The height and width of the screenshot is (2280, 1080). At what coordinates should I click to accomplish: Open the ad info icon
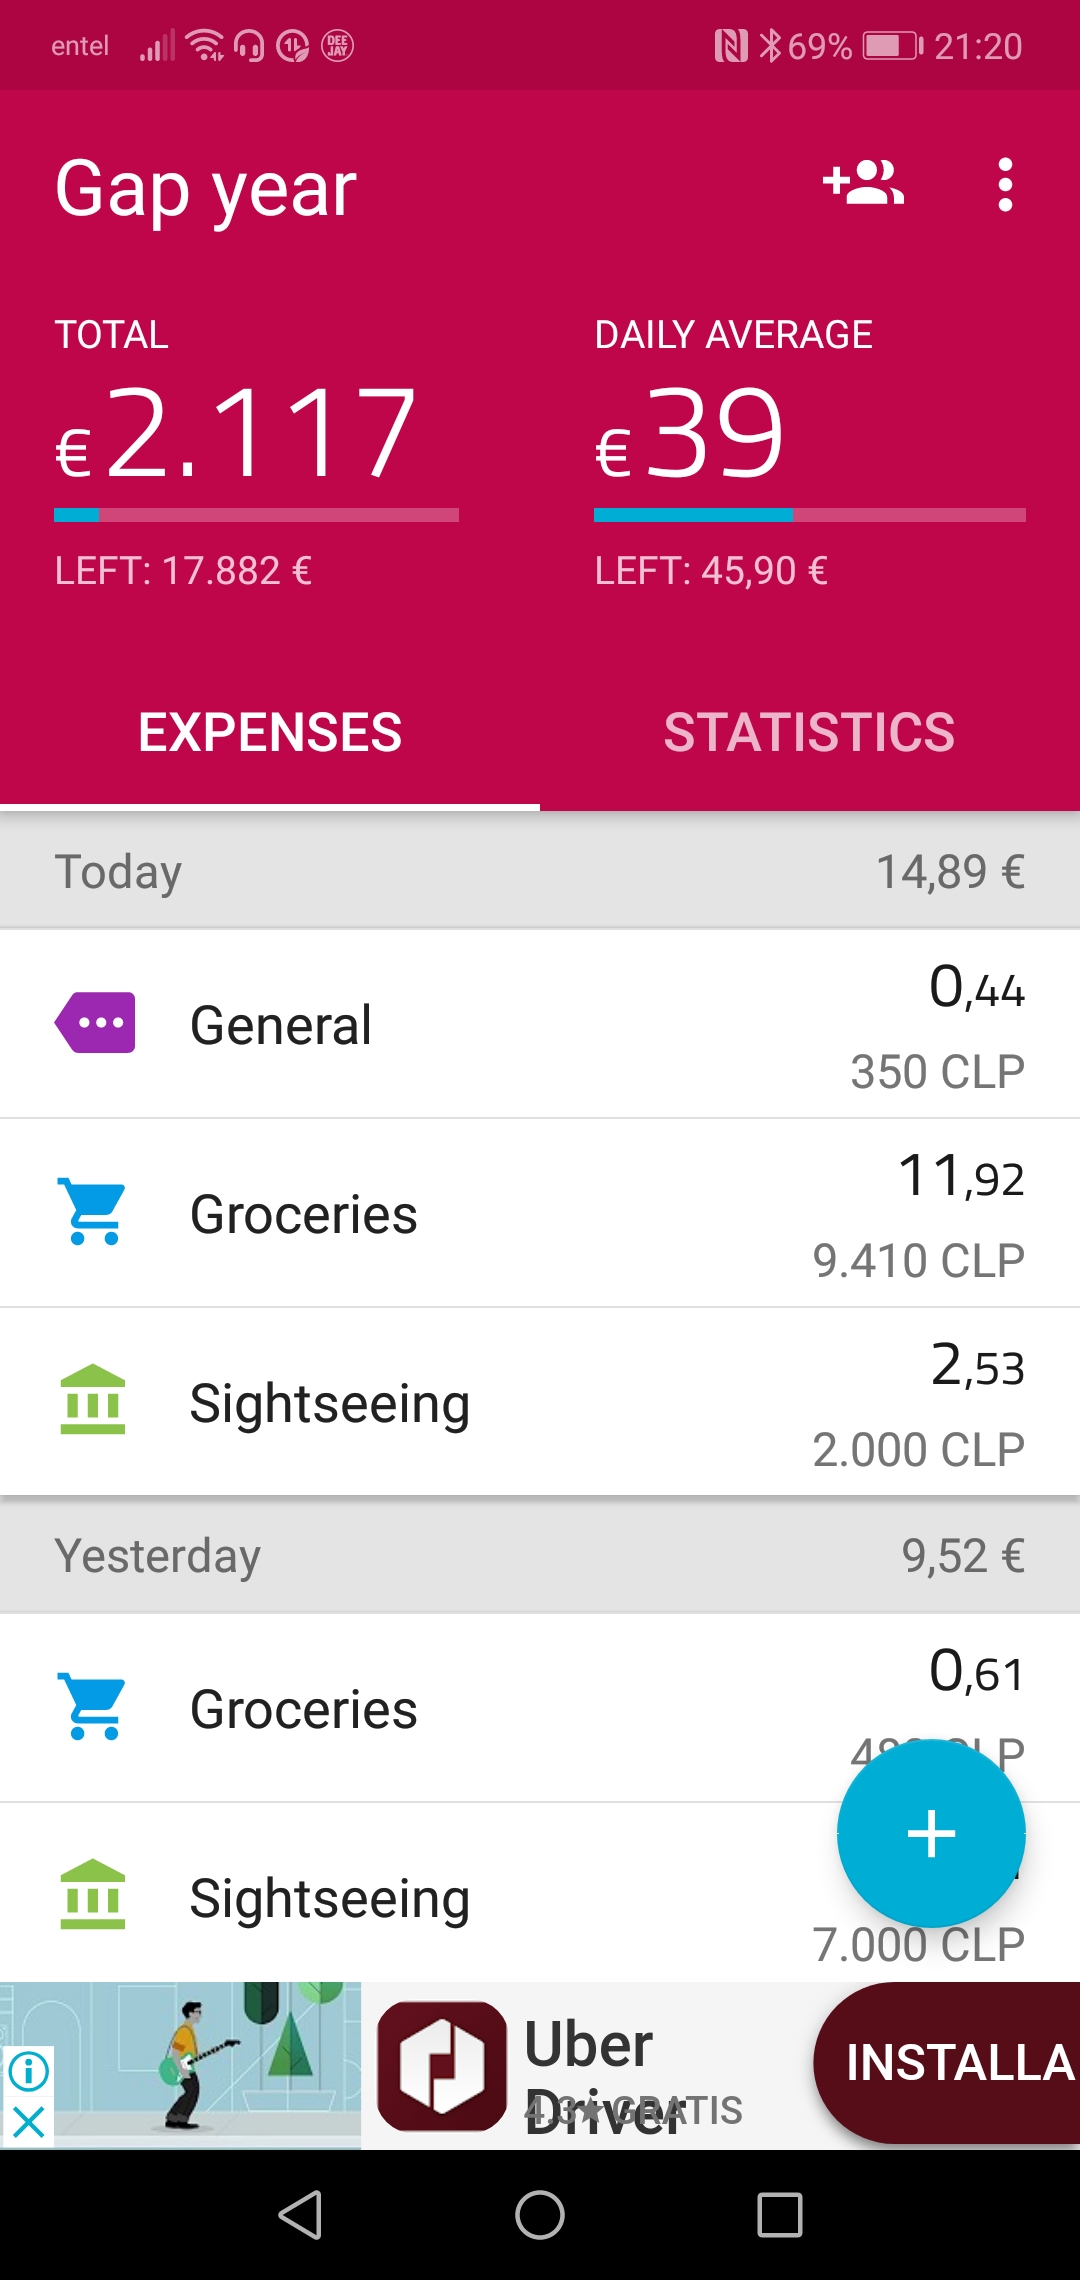click(x=28, y=2071)
